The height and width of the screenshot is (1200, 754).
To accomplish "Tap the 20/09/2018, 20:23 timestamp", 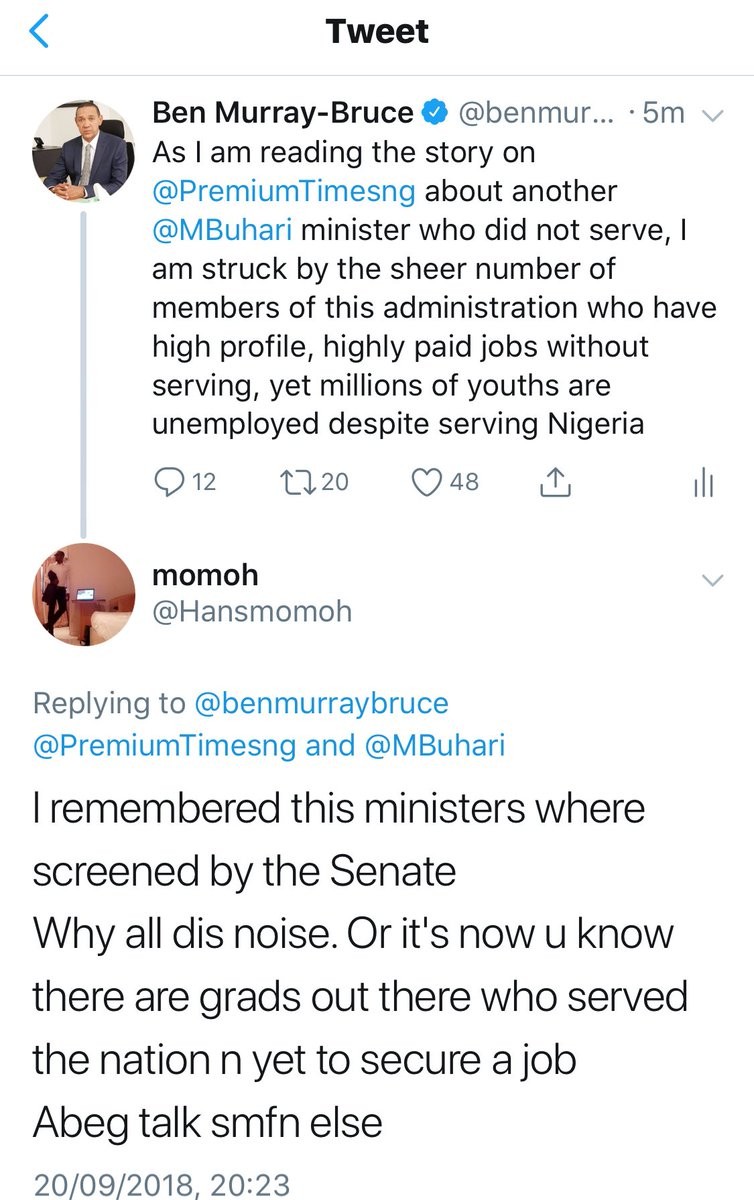I will tap(161, 1185).
